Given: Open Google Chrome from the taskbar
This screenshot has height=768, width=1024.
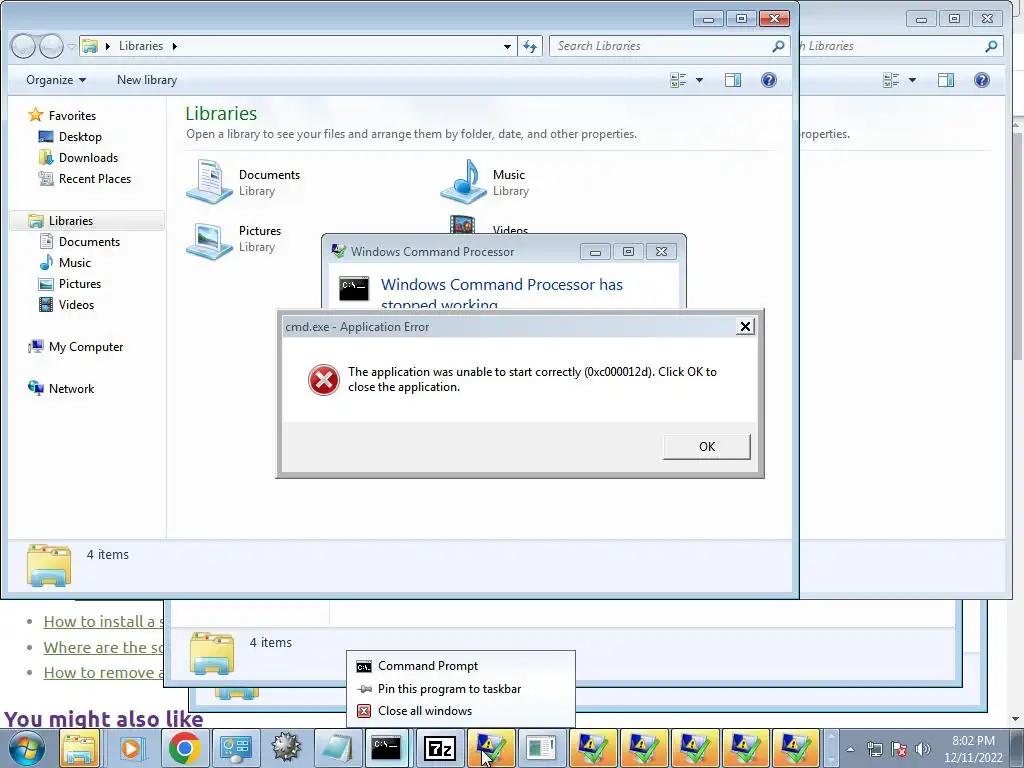Looking at the screenshot, I should click(184, 748).
